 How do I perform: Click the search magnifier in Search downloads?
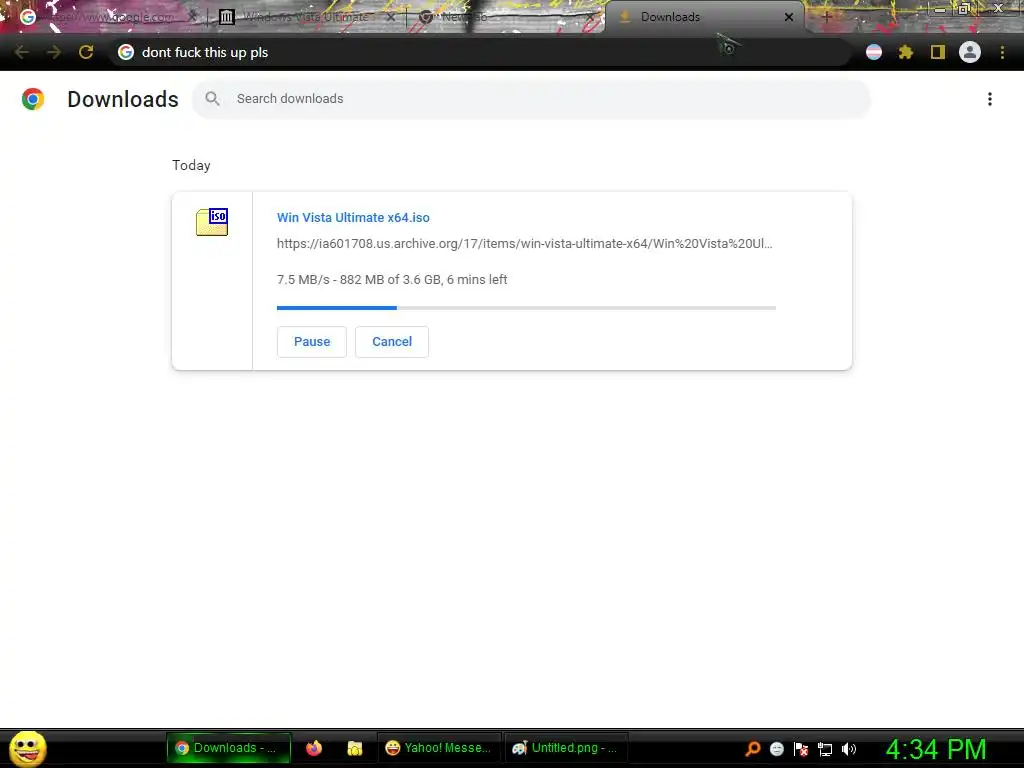point(212,99)
